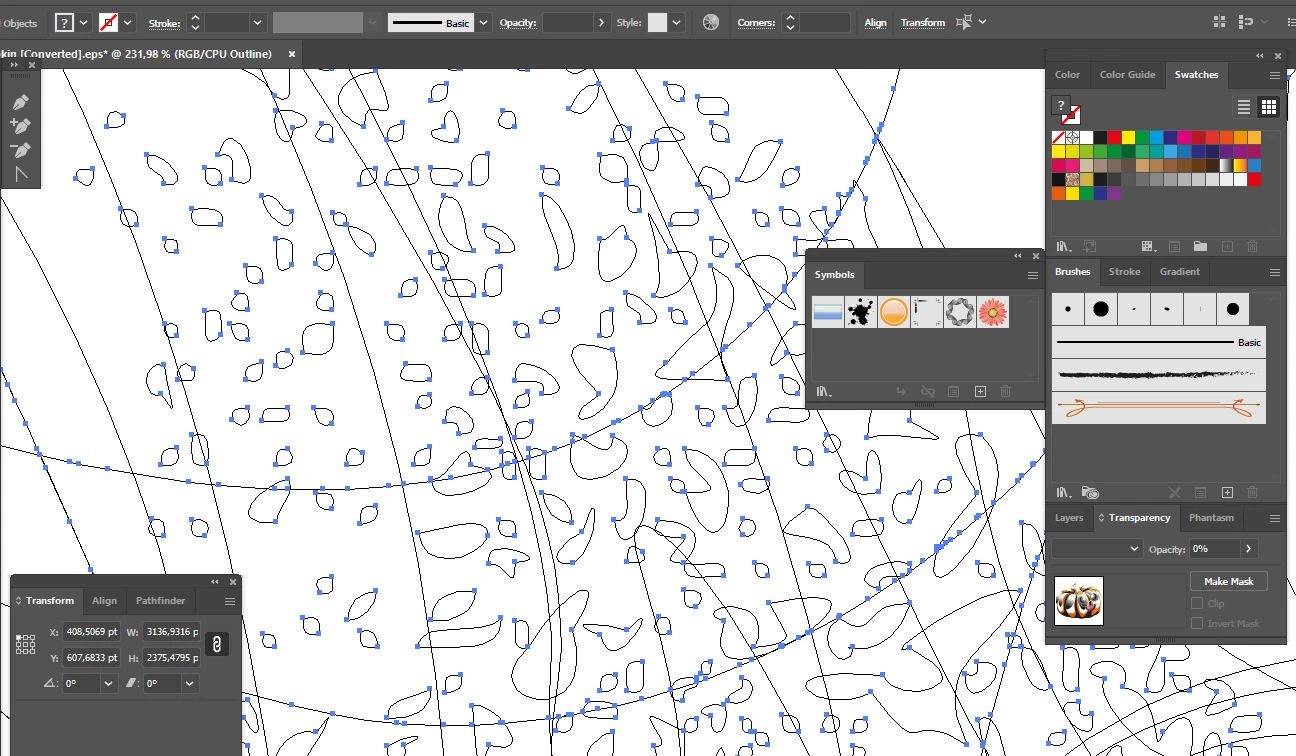The width and height of the screenshot is (1296, 756).
Task: Open the stroke weight dropdown
Action: pyautogui.click(x=258, y=22)
